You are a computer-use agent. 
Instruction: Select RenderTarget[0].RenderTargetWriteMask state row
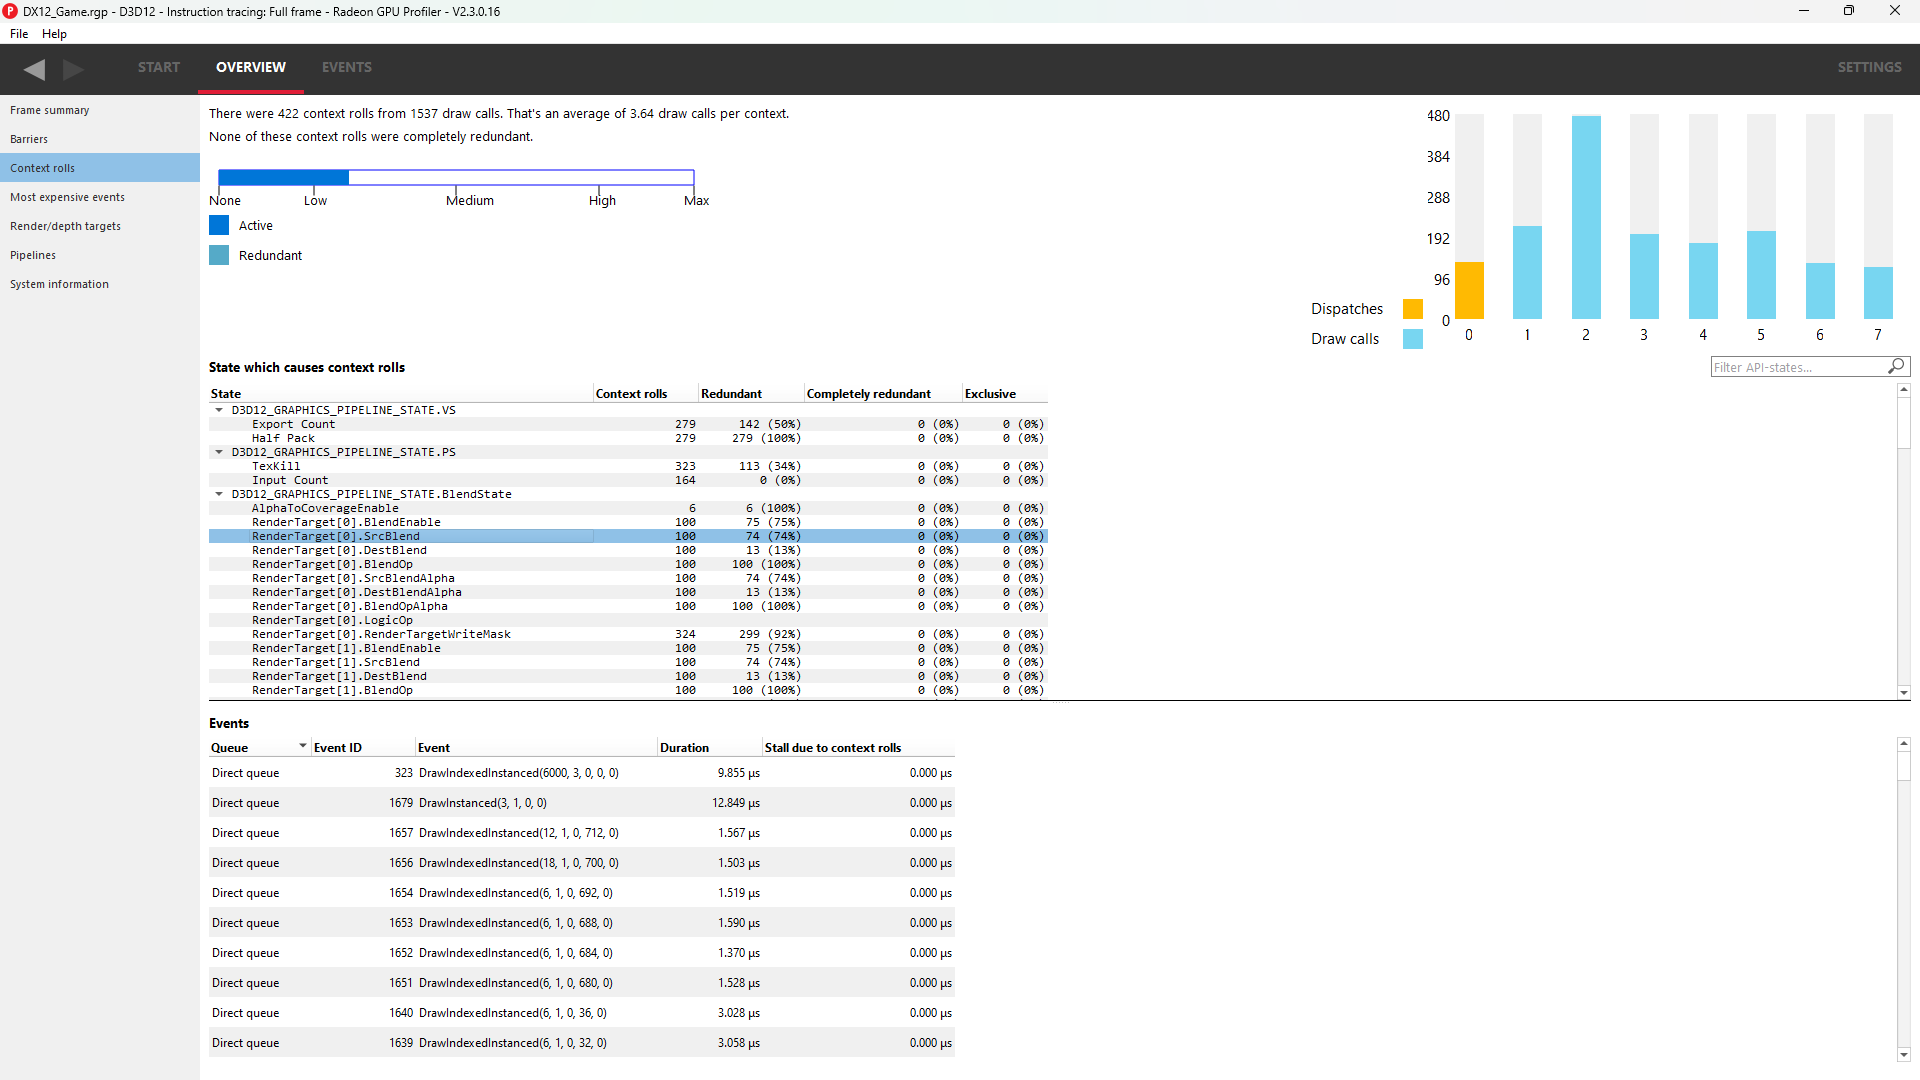click(381, 634)
